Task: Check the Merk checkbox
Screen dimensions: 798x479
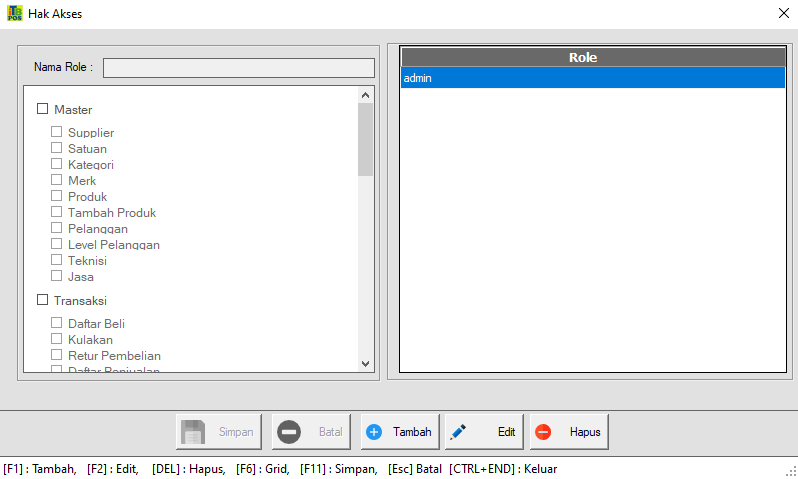Action: coord(56,180)
